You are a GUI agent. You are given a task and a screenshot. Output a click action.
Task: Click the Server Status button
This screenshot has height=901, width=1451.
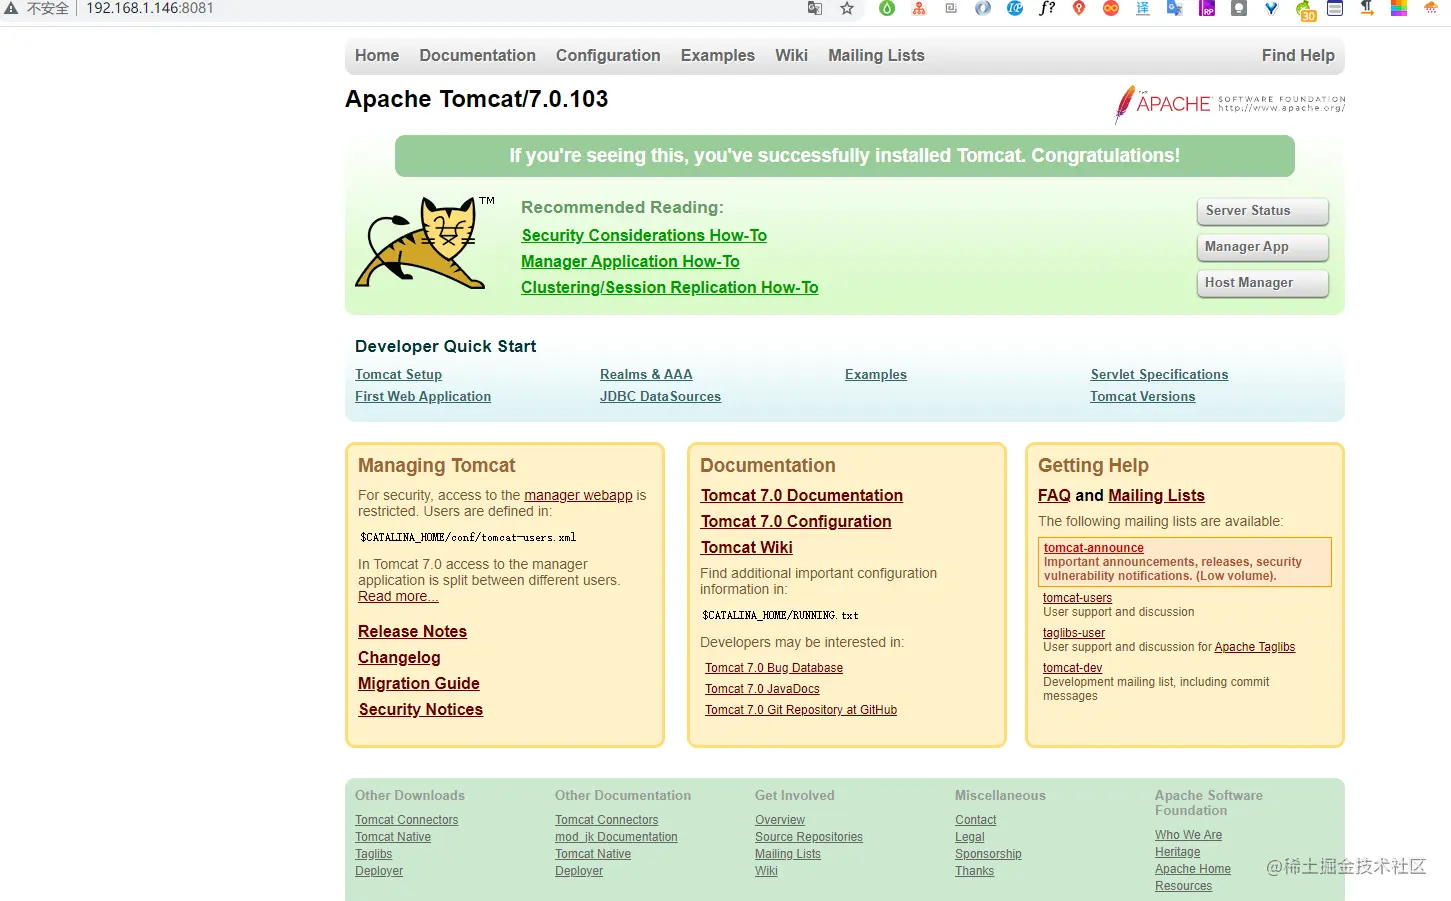tap(1262, 211)
